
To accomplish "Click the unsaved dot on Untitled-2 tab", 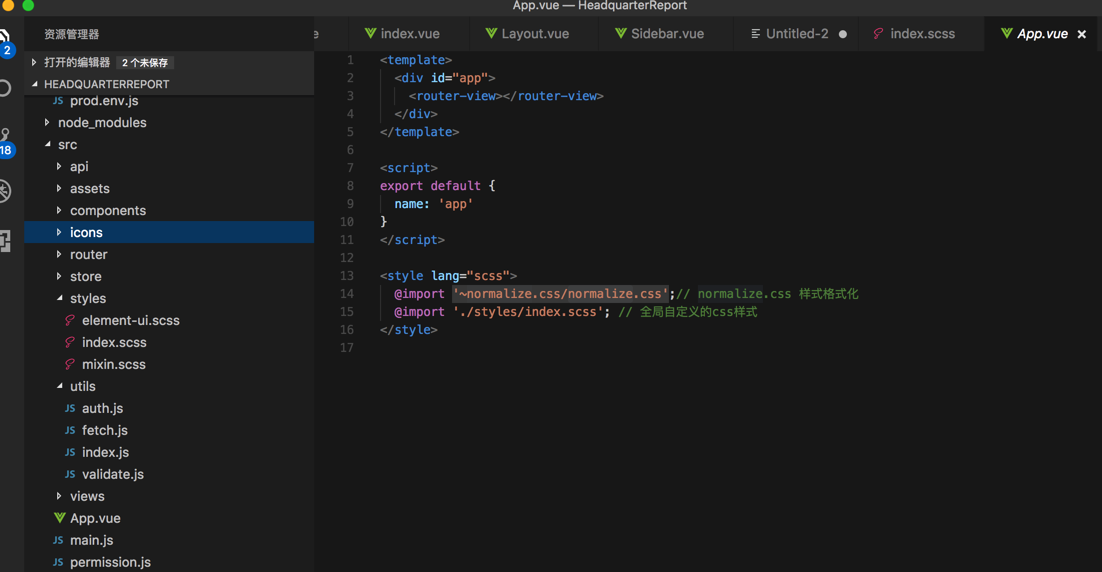I will [843, 34].
